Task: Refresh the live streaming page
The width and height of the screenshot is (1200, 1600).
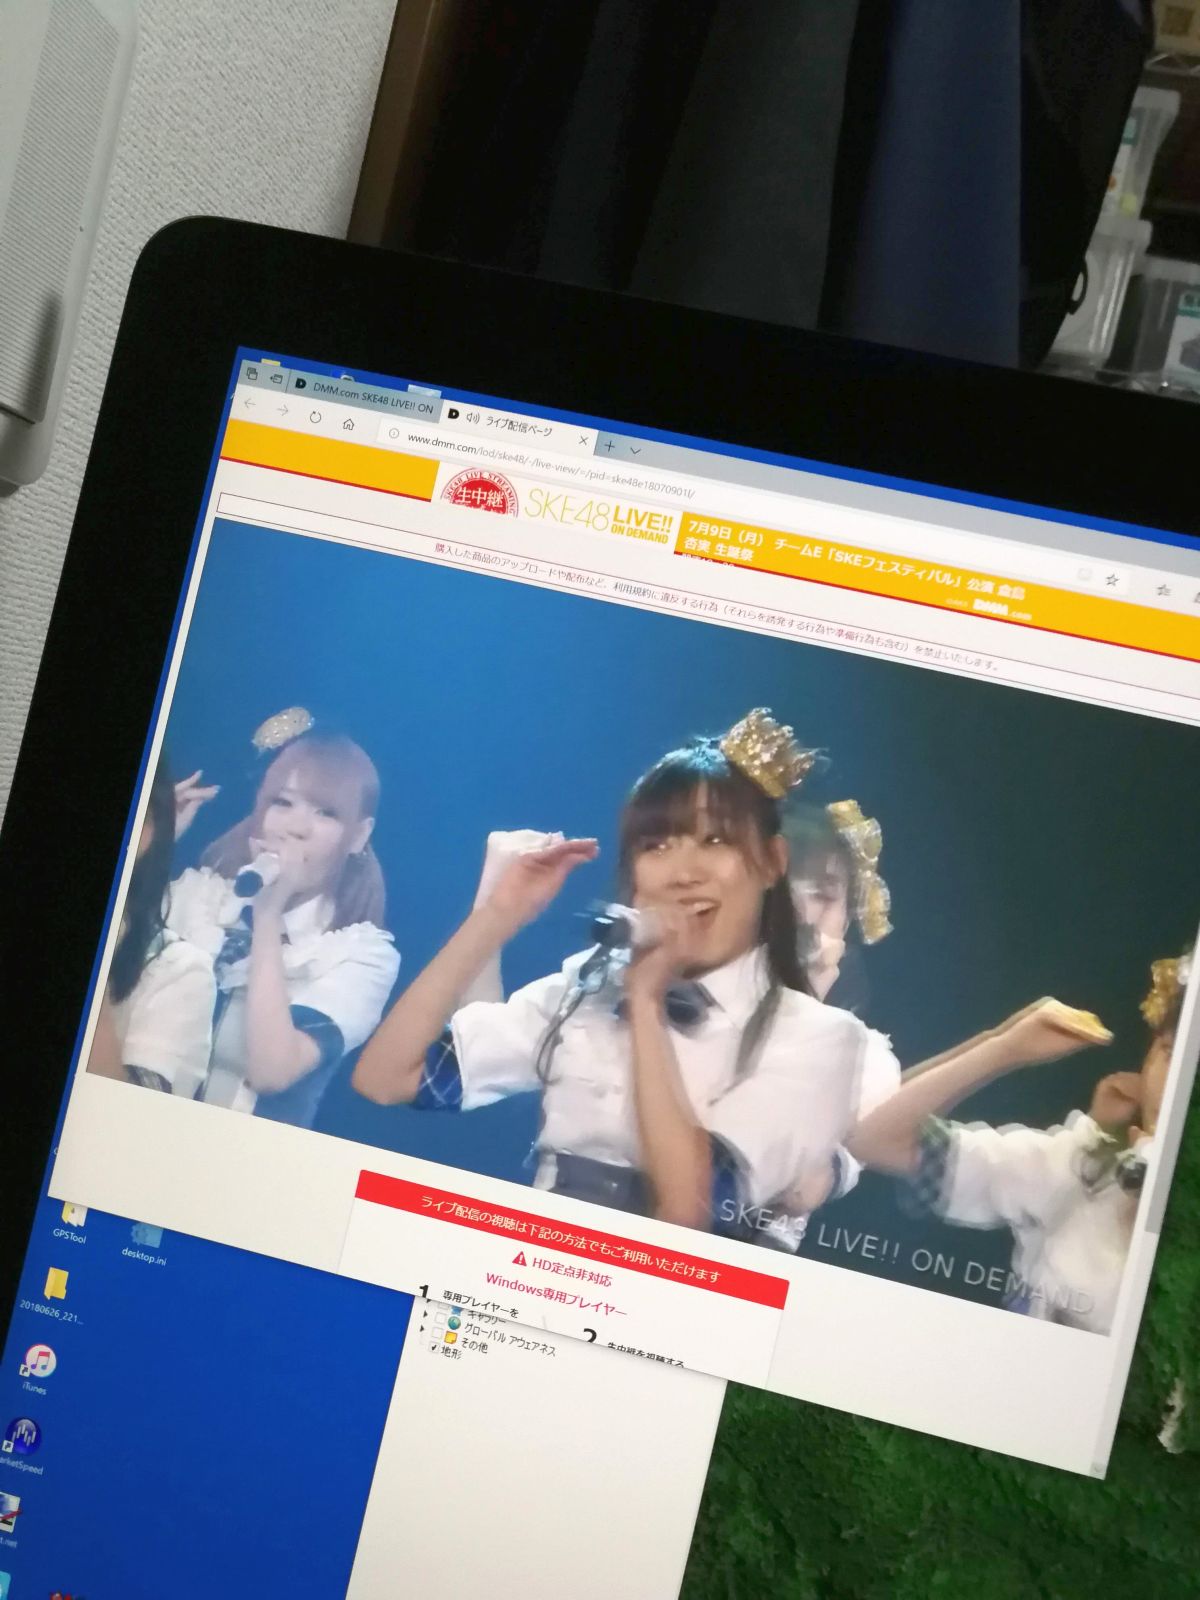Action: coord(315,417)
